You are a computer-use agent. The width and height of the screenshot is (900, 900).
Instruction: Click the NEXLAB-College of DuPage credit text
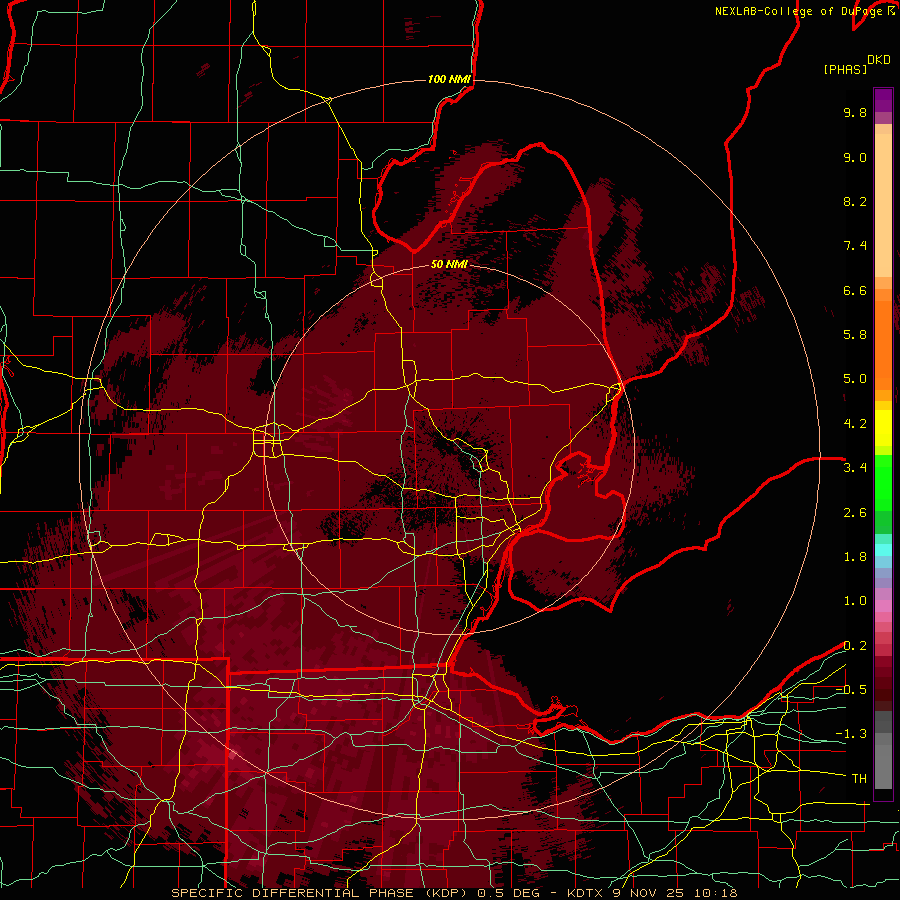coord(798,11)
